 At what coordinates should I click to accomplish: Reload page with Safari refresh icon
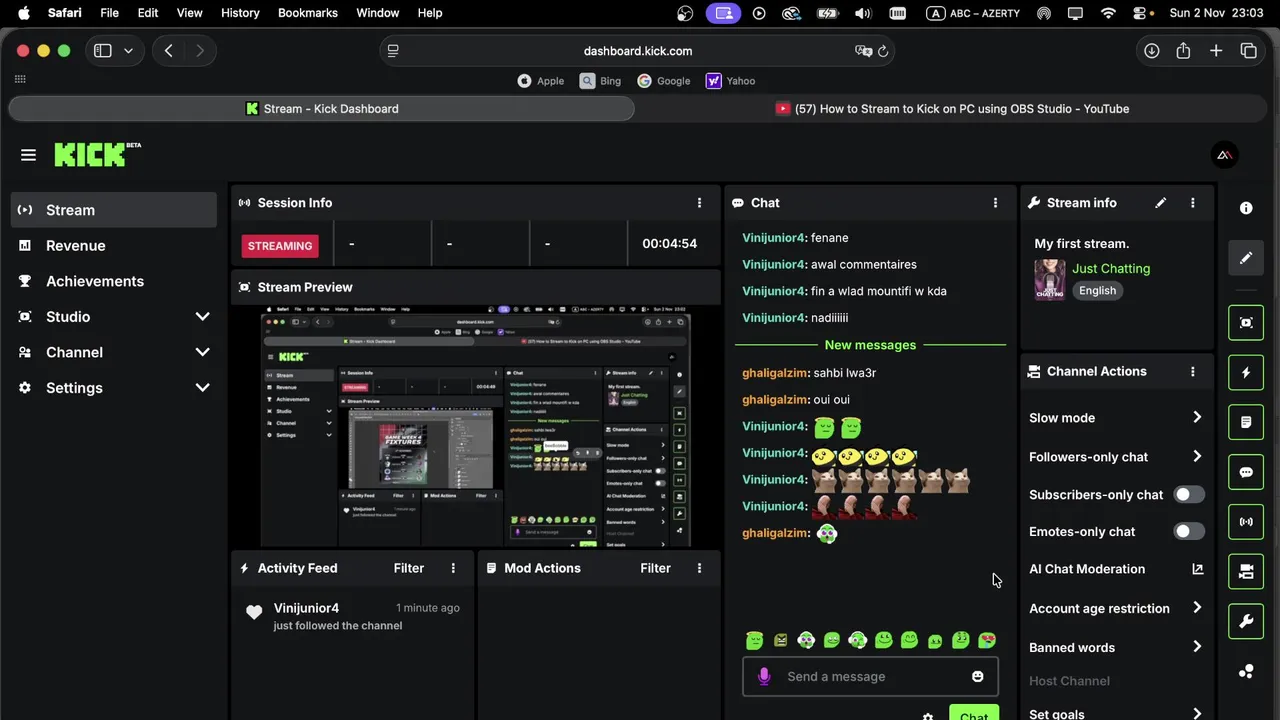coord(883,51)
